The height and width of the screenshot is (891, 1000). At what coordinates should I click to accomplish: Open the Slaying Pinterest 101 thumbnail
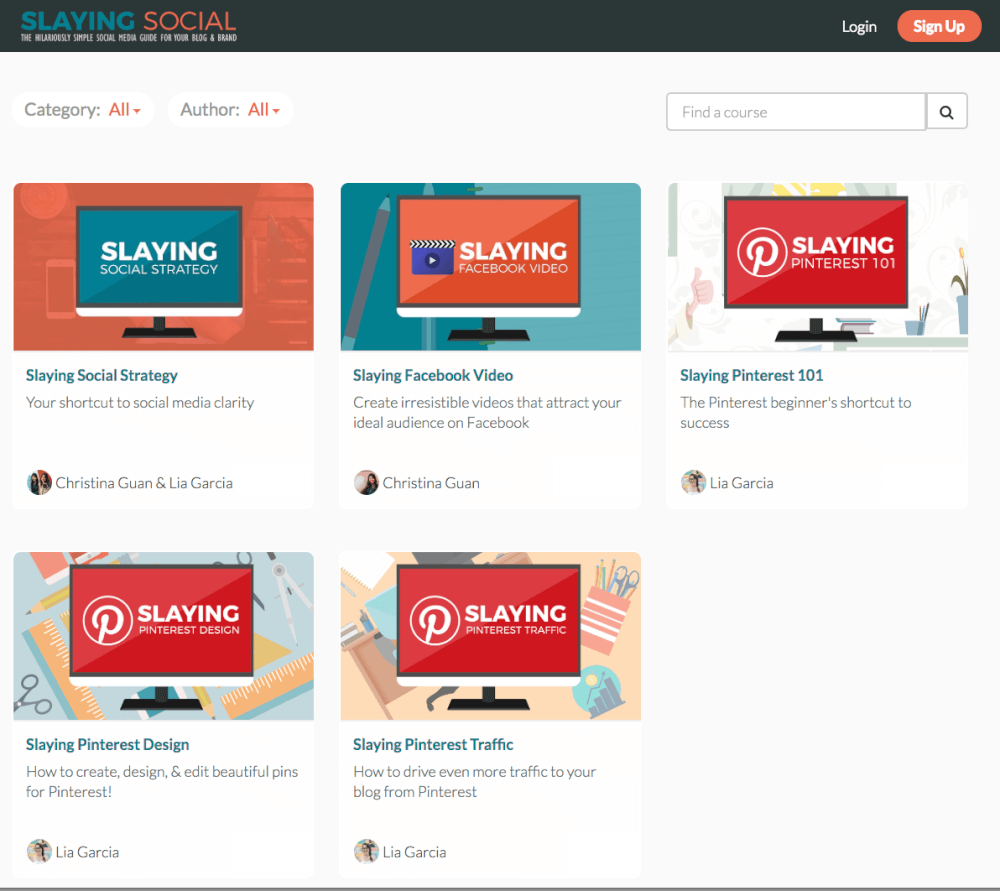pos(818,267)
